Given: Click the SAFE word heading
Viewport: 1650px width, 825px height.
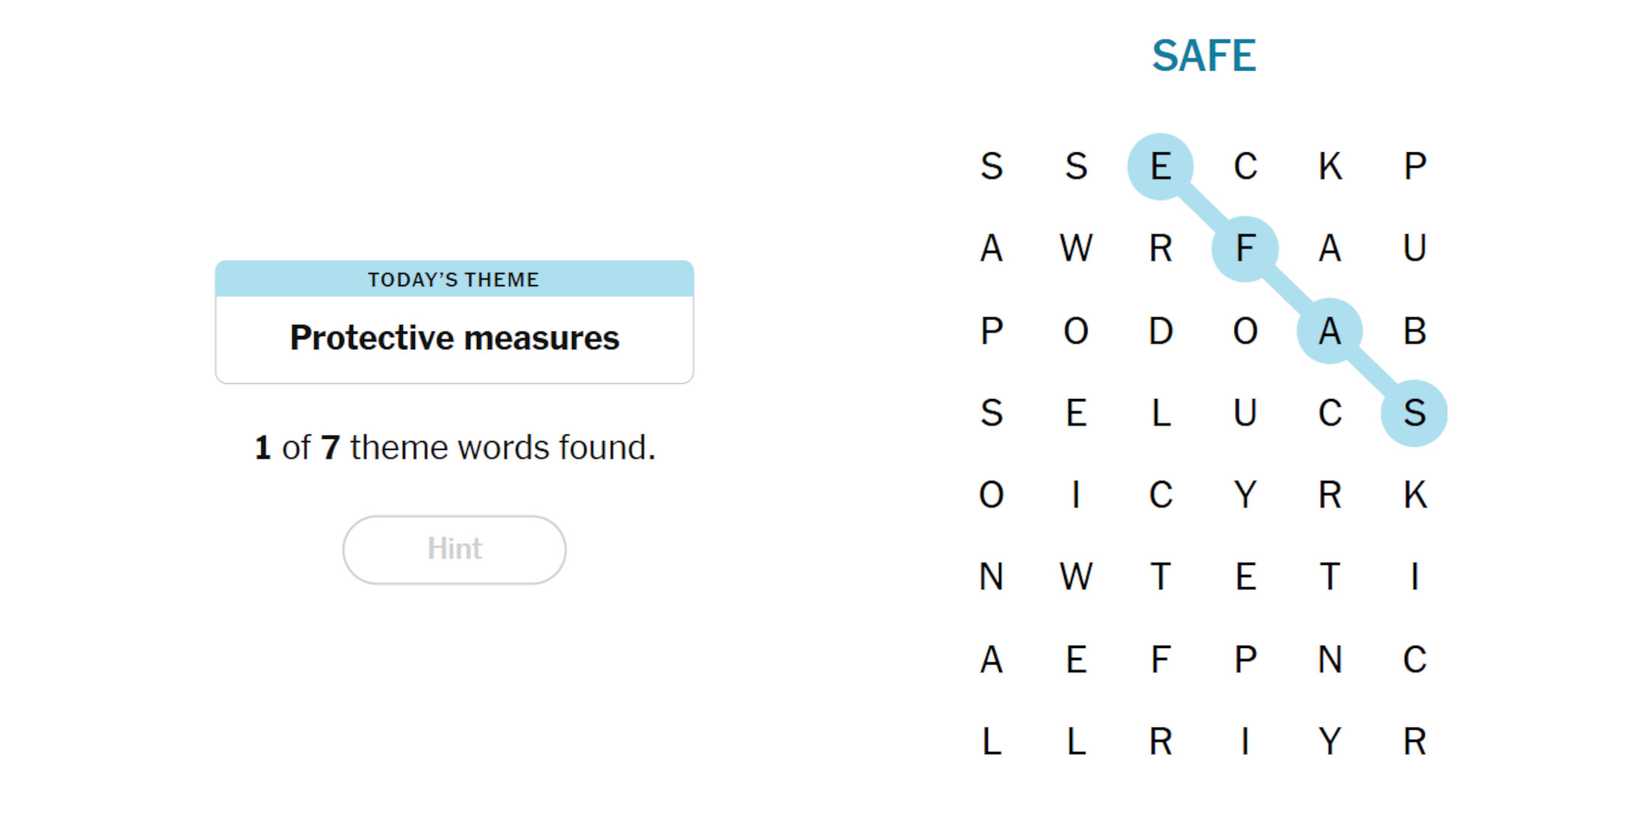Looking at the screenshot, I should pyautogui.click(x=1203, y=56).
